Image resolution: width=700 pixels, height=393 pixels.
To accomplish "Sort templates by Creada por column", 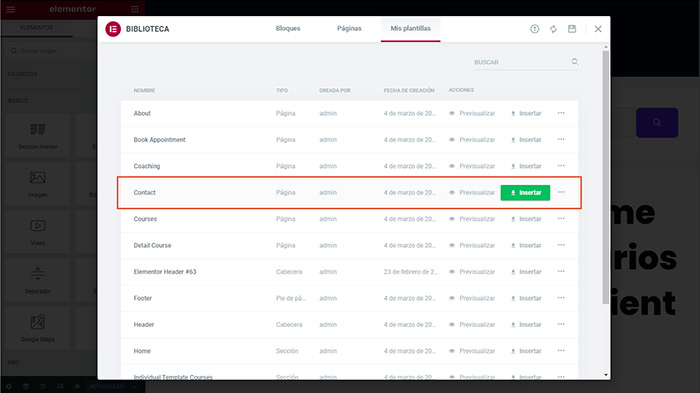I will tap(335, 90).
